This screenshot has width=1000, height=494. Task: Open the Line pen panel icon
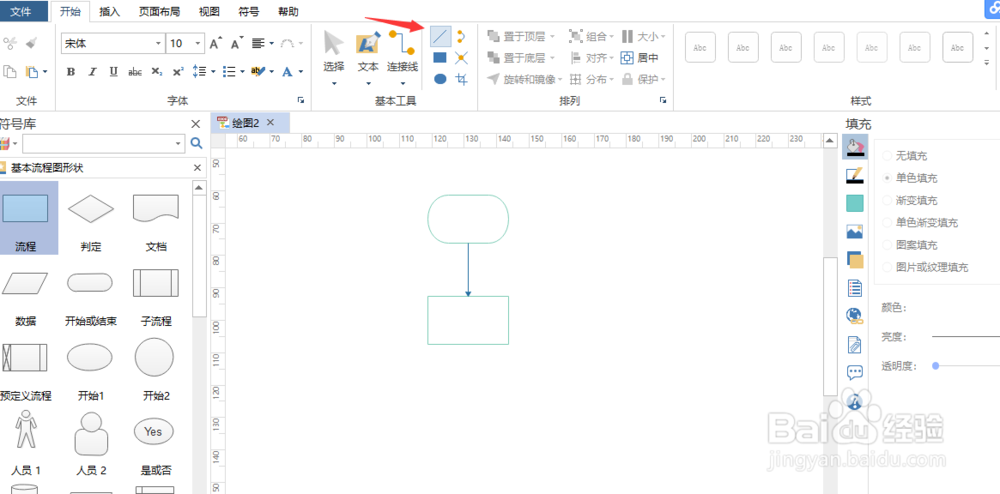[x=855, y=175]
